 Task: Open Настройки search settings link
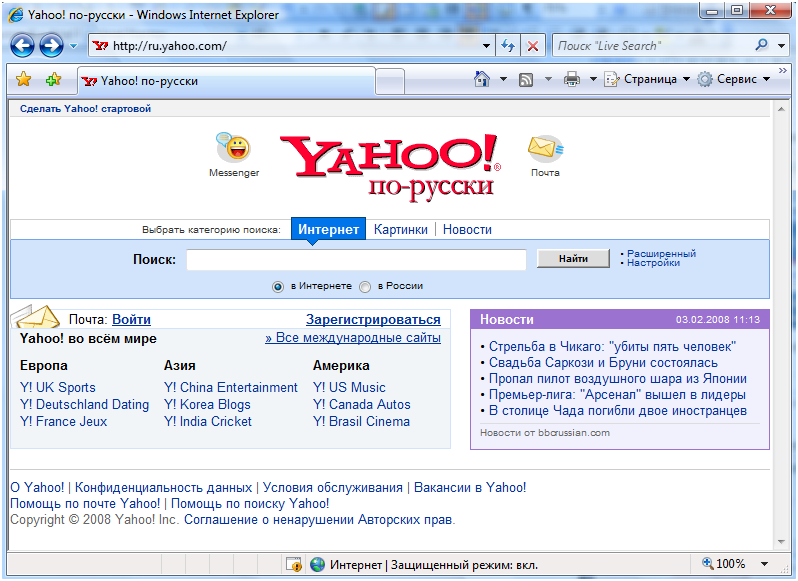click(653, 263)
